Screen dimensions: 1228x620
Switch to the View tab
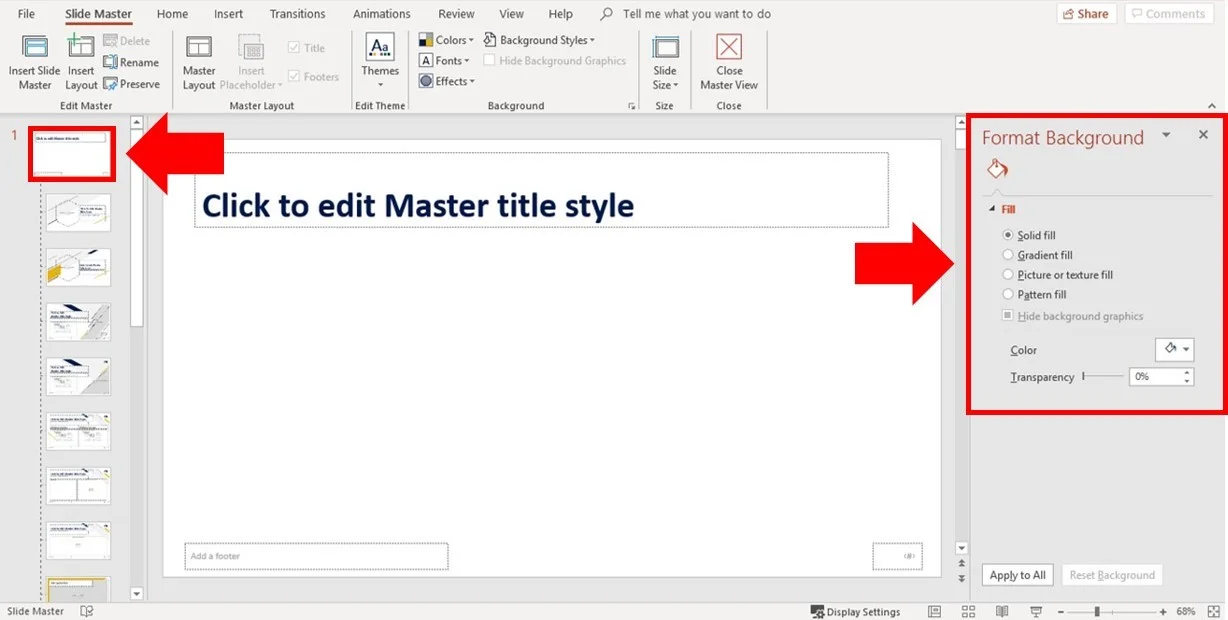511,14
